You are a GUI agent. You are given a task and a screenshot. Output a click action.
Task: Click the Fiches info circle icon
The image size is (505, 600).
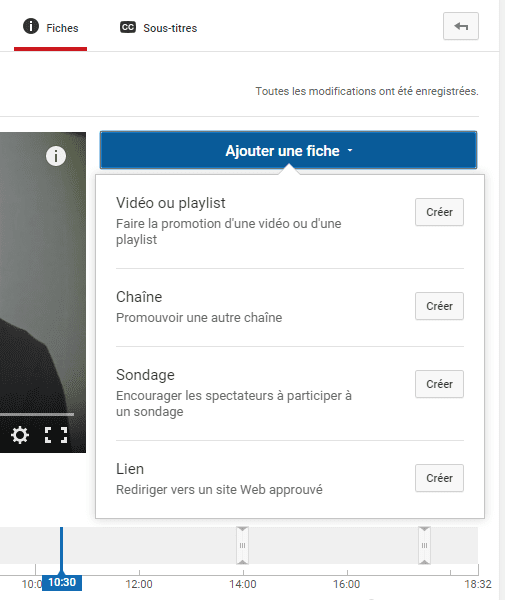point(31,26)
